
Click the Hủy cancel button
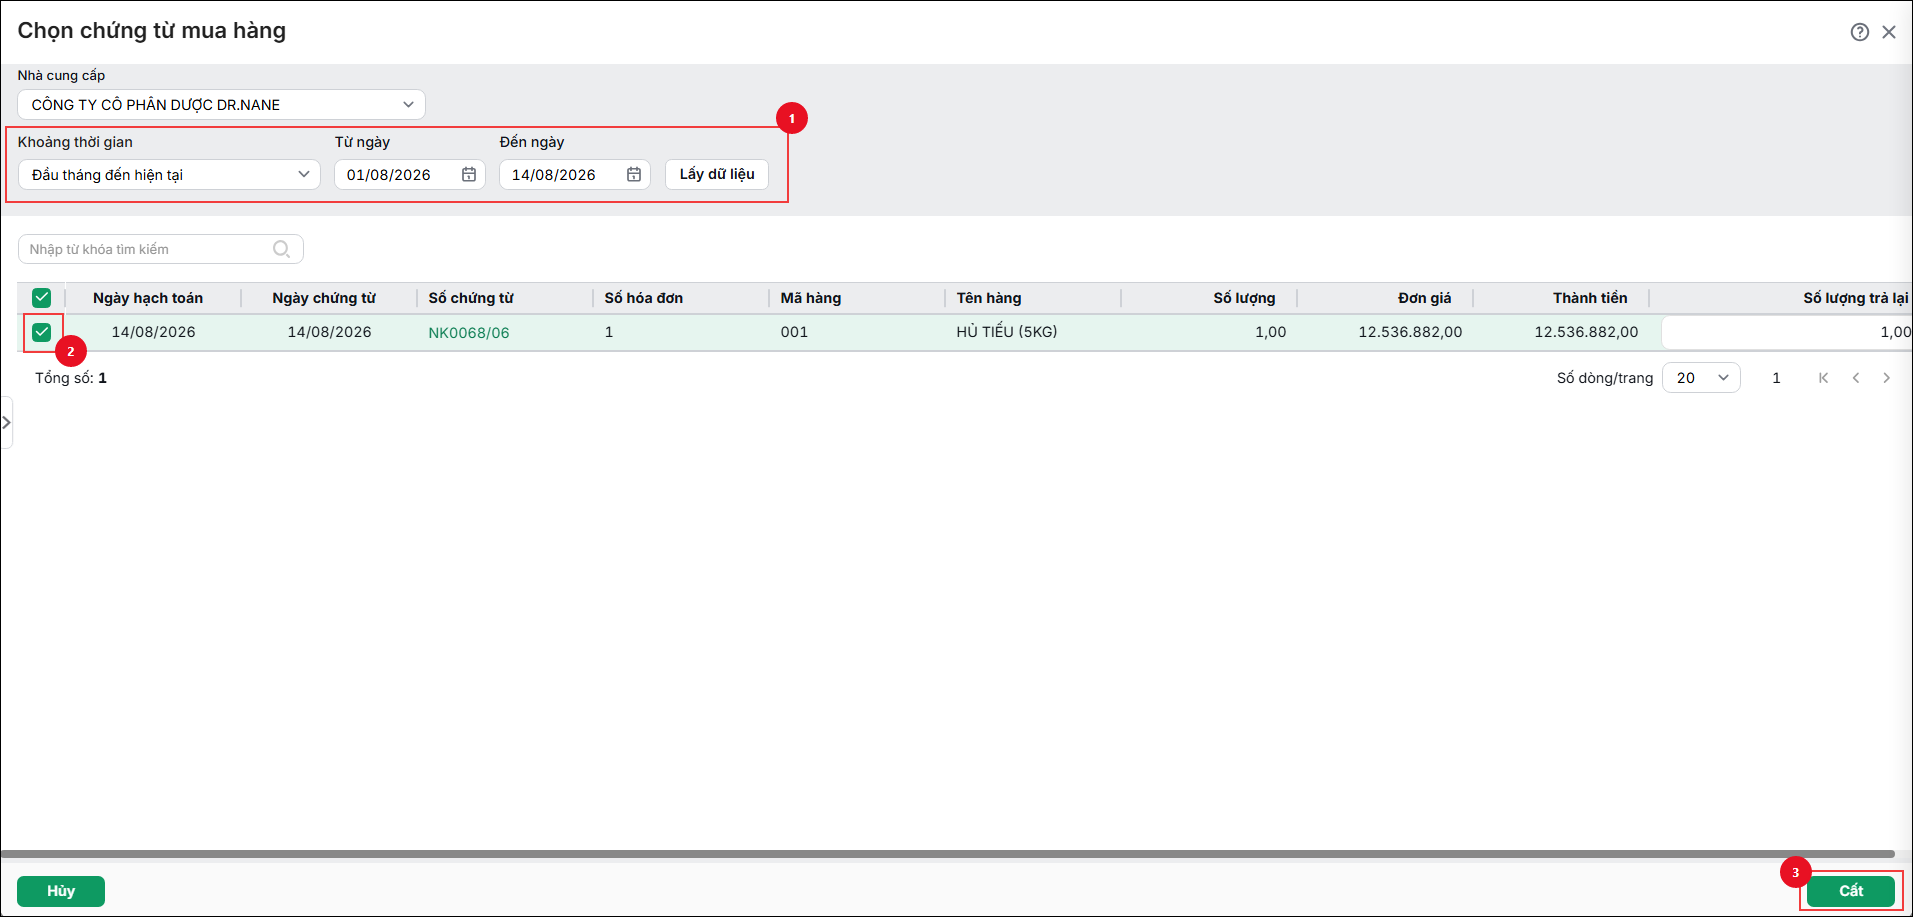tap(61, 891)
